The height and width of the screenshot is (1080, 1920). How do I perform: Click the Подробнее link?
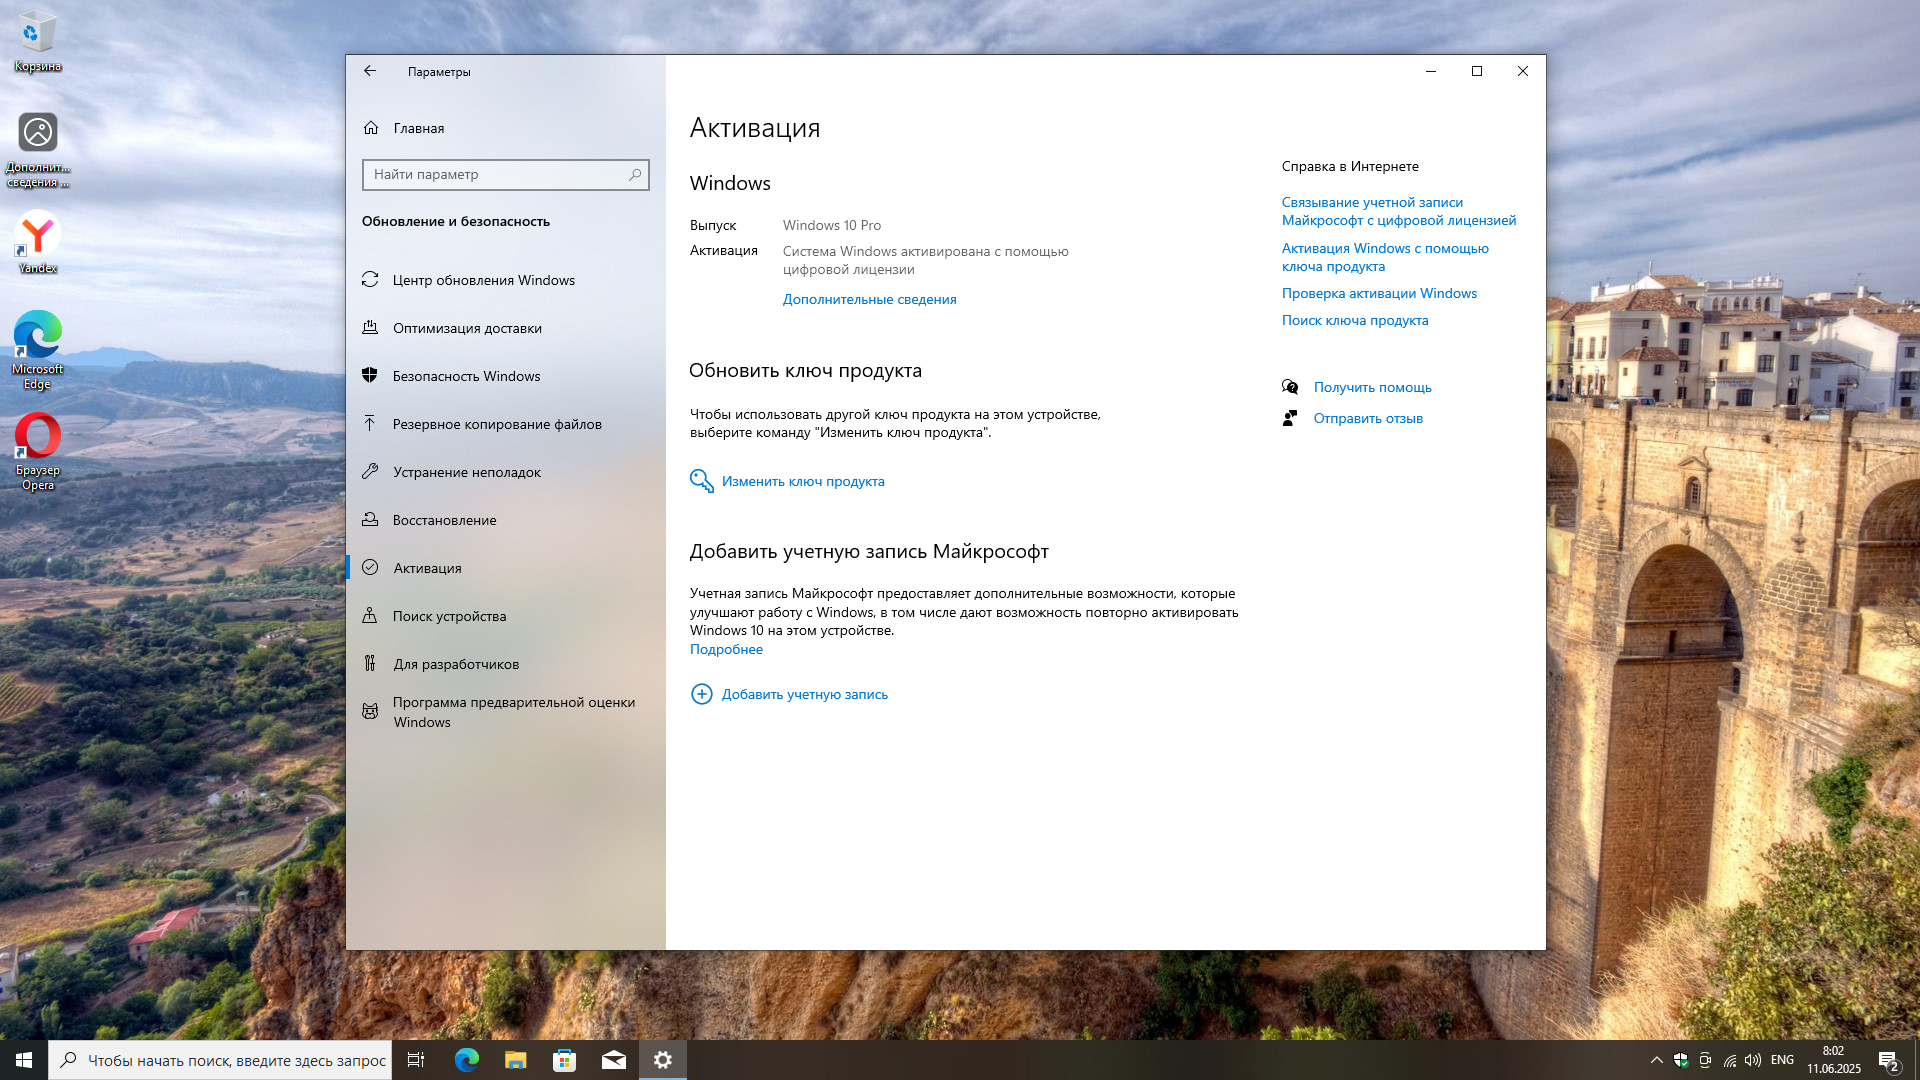click(x=726, y=649)
